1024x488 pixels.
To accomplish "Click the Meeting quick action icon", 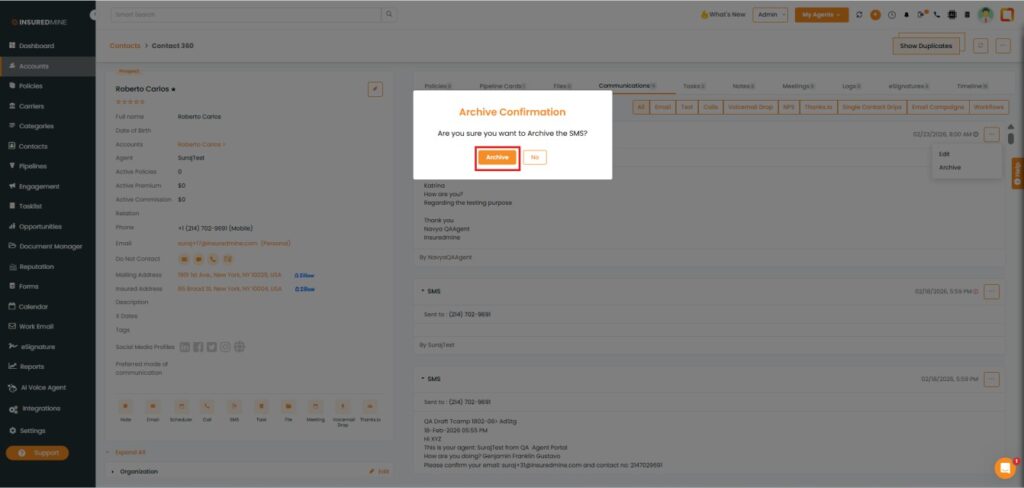I will pos(315,406).
